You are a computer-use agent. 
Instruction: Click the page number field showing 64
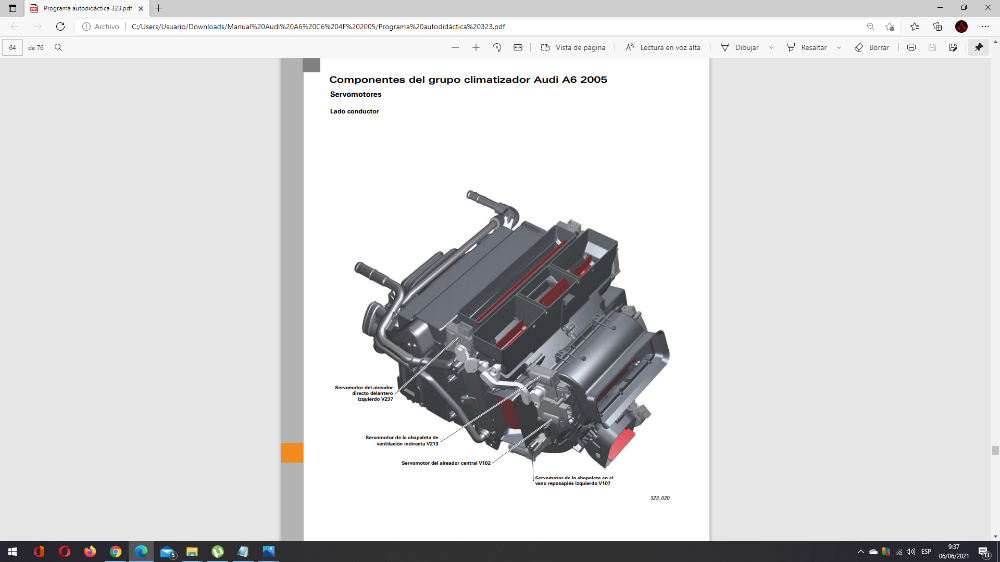pyautogui.click(x=12, y=47)
